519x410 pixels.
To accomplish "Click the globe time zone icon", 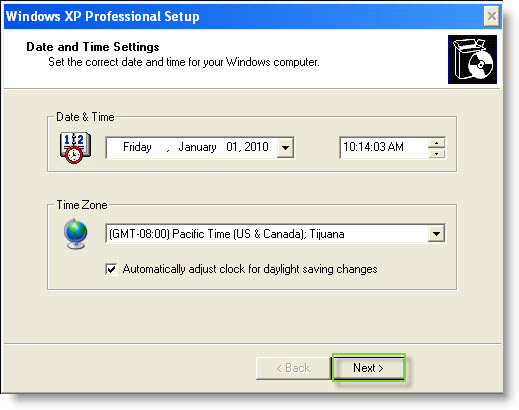I will (x=76, y=234).
